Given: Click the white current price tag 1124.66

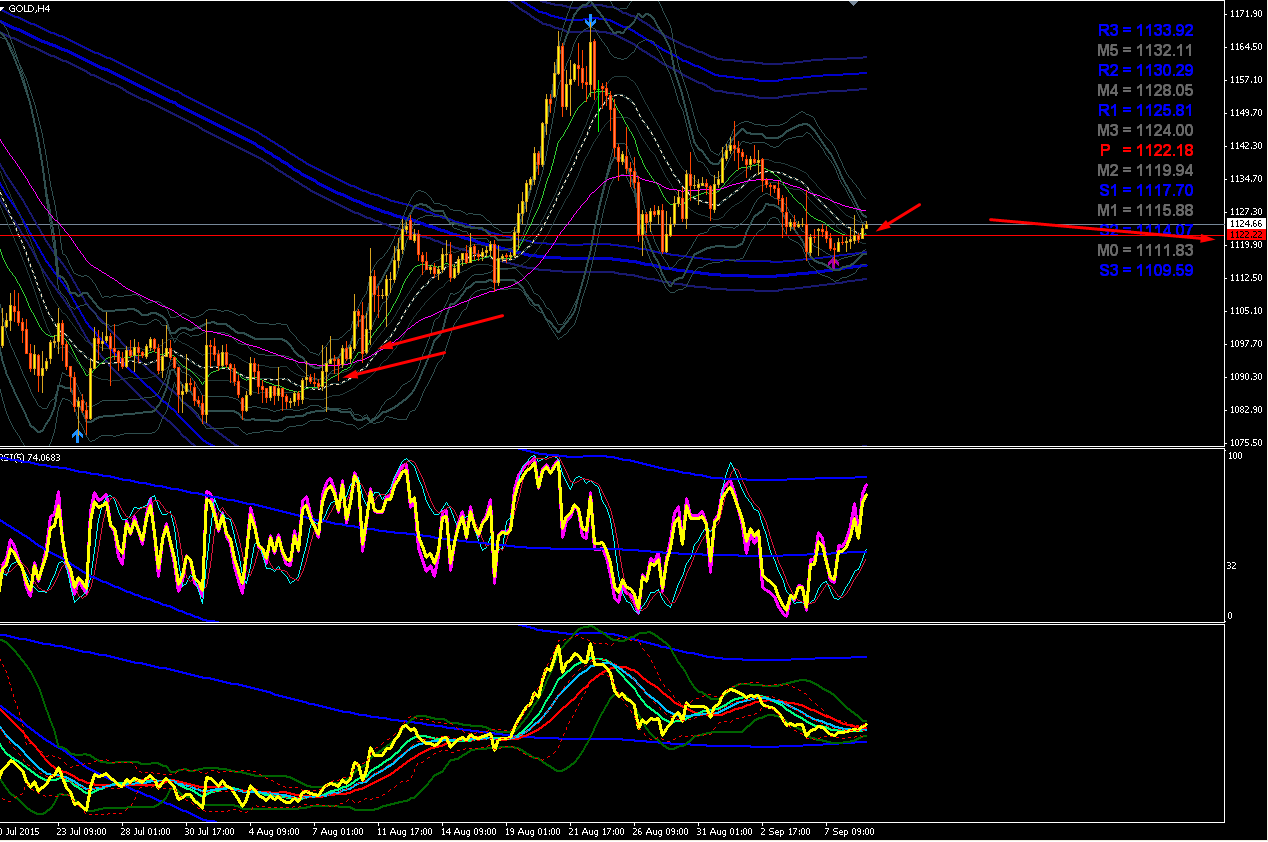Looking at the screenshot, I should click(x=1246, y=224).
